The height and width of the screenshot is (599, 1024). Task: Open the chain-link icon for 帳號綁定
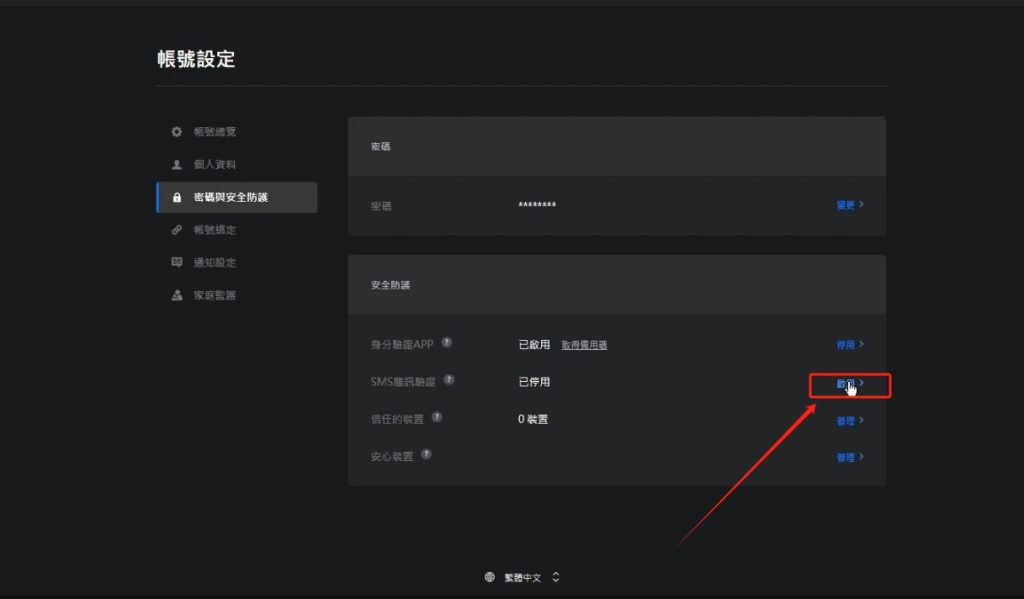pyautogui.click(x=176, y=230)
